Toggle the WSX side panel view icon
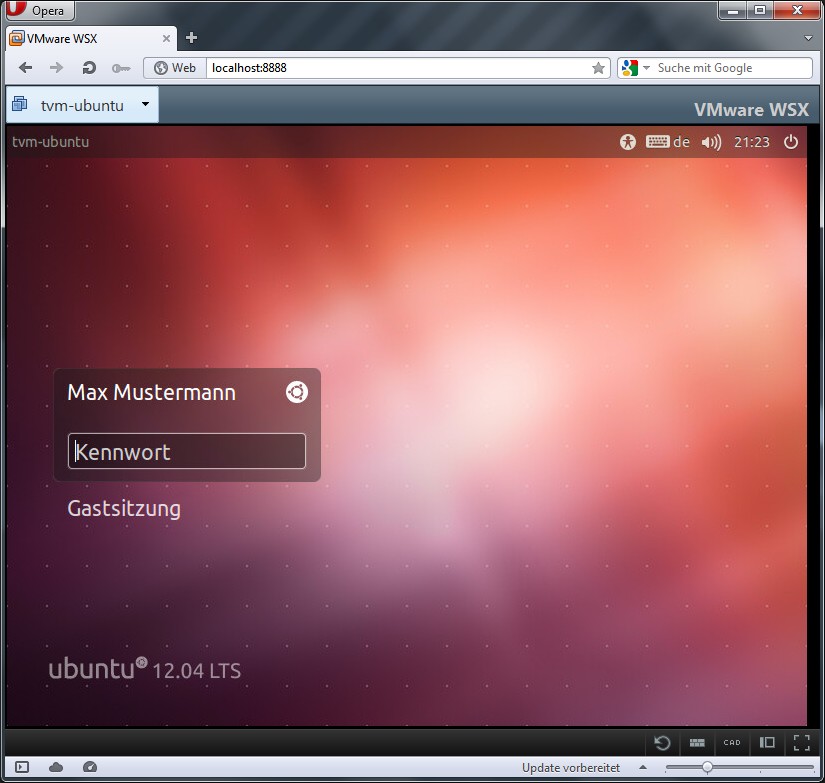 (767, 742)
